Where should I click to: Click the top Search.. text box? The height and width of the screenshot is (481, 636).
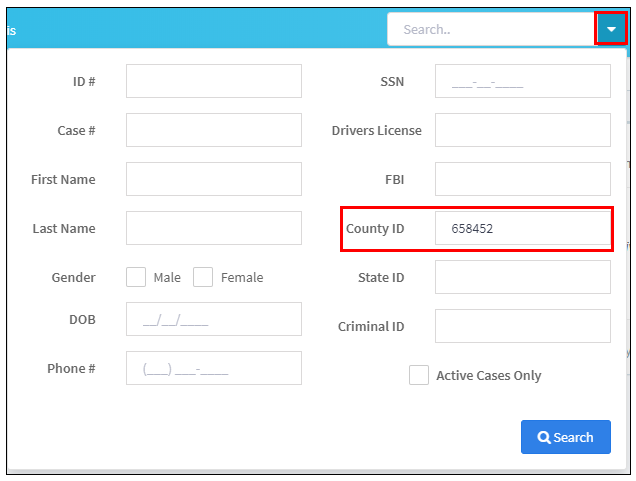pos(492,29)
